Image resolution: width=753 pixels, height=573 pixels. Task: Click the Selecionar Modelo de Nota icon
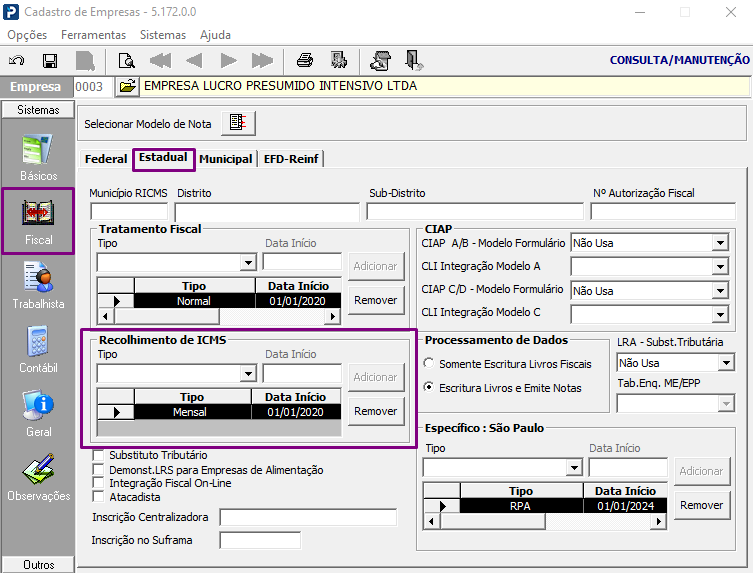tap(238, 123)
